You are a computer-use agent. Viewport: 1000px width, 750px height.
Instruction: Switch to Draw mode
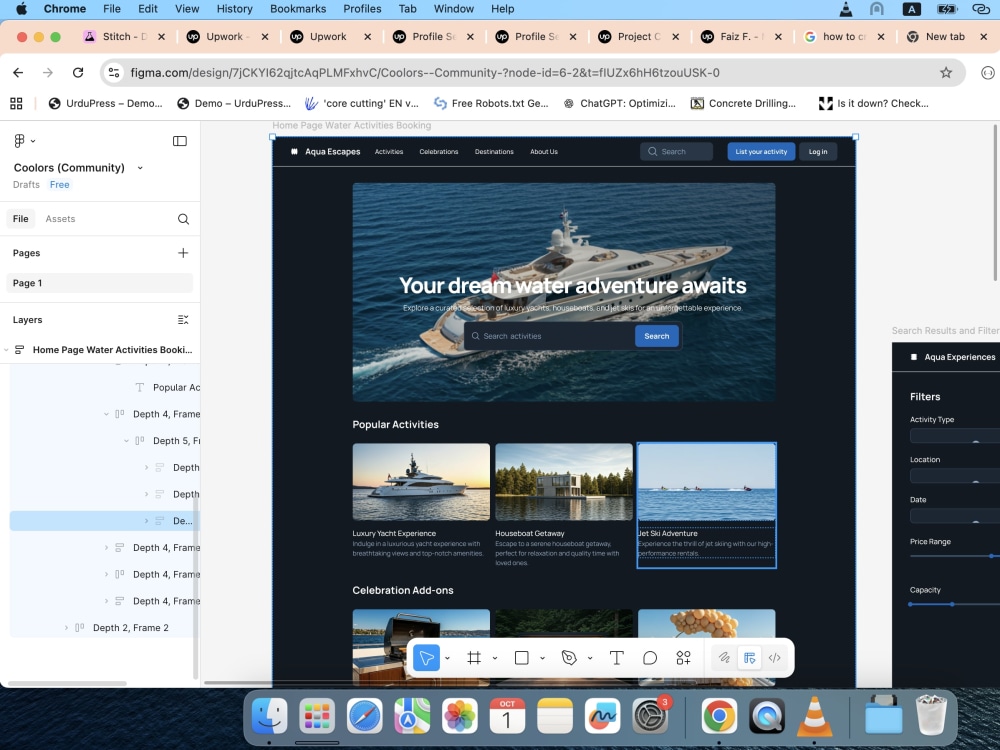pyautogui.click(x=724, y=658)
